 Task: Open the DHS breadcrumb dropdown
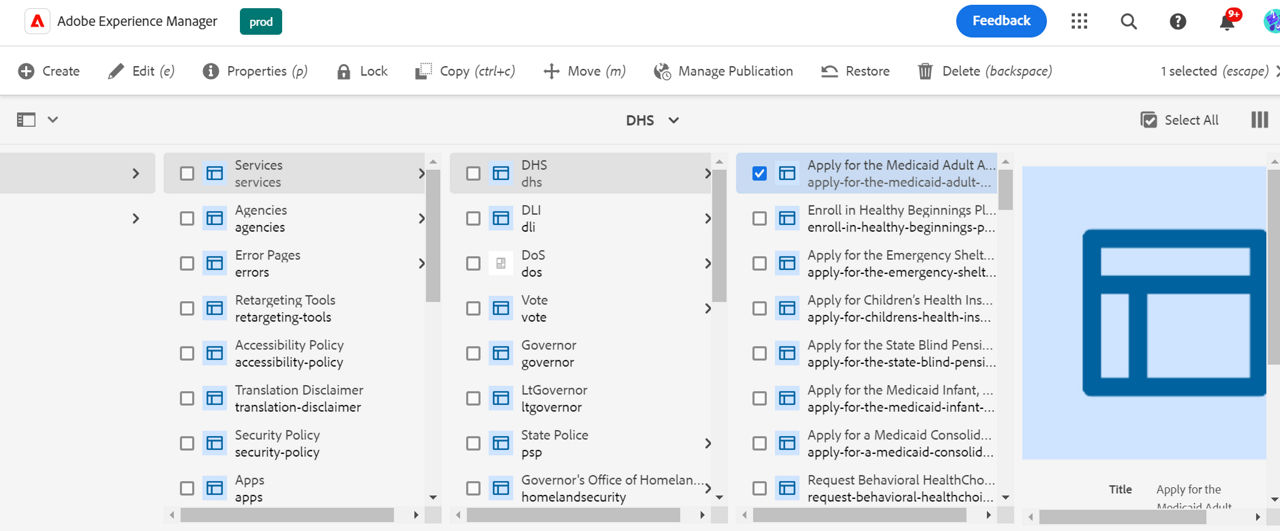point(653,120)
